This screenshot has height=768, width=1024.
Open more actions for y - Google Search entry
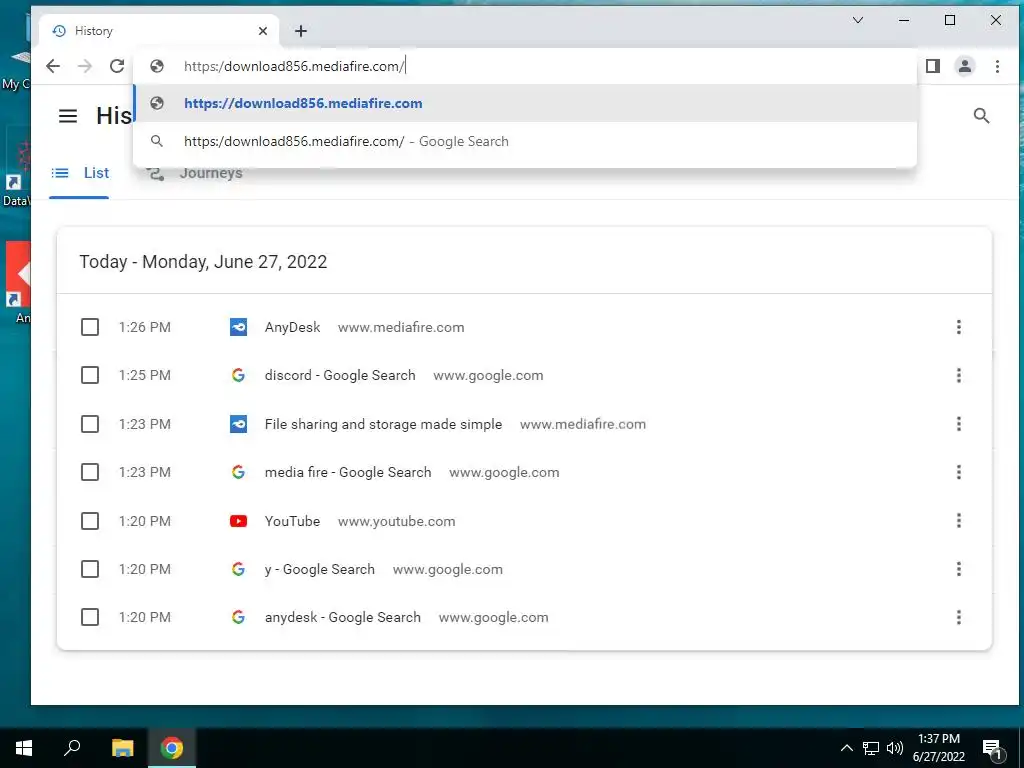tap(958, 569)
